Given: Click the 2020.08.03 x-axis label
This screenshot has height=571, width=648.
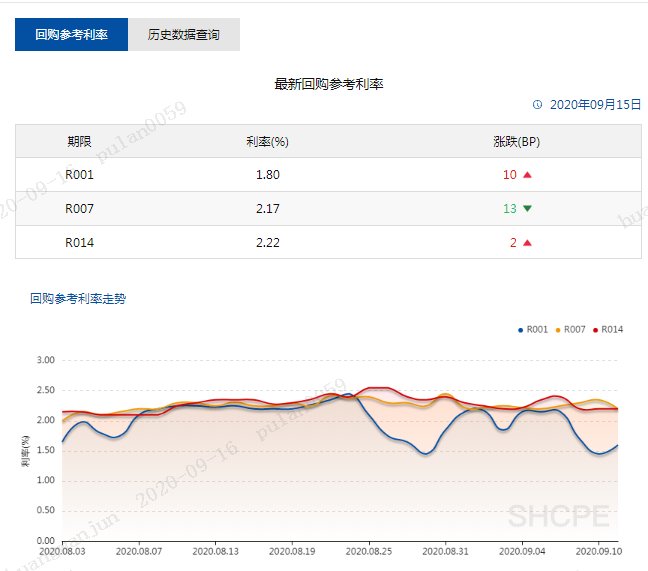Looking at the screenshot, I should 62,551.
